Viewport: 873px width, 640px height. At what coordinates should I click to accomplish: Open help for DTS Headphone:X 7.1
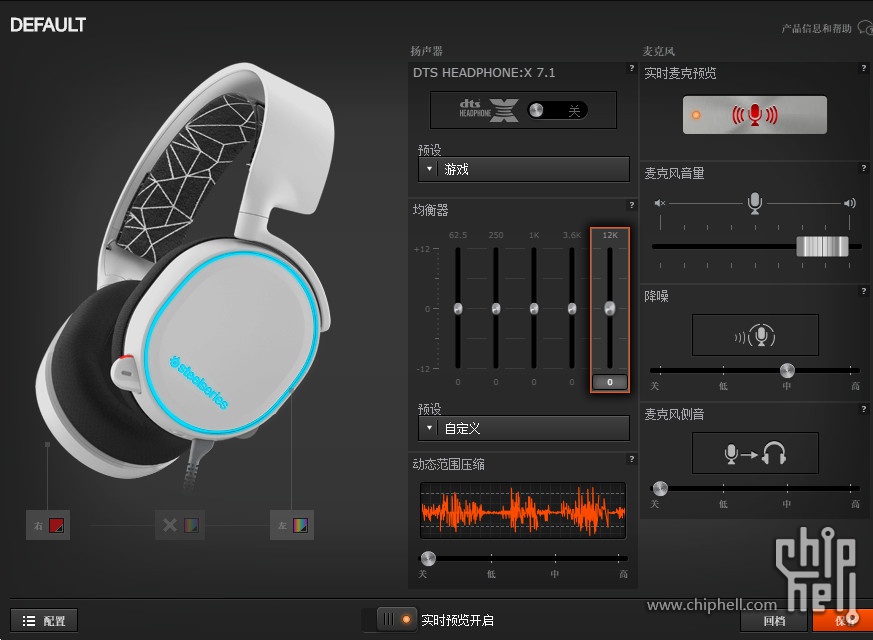pyautogui.click(x=631, y=68)
